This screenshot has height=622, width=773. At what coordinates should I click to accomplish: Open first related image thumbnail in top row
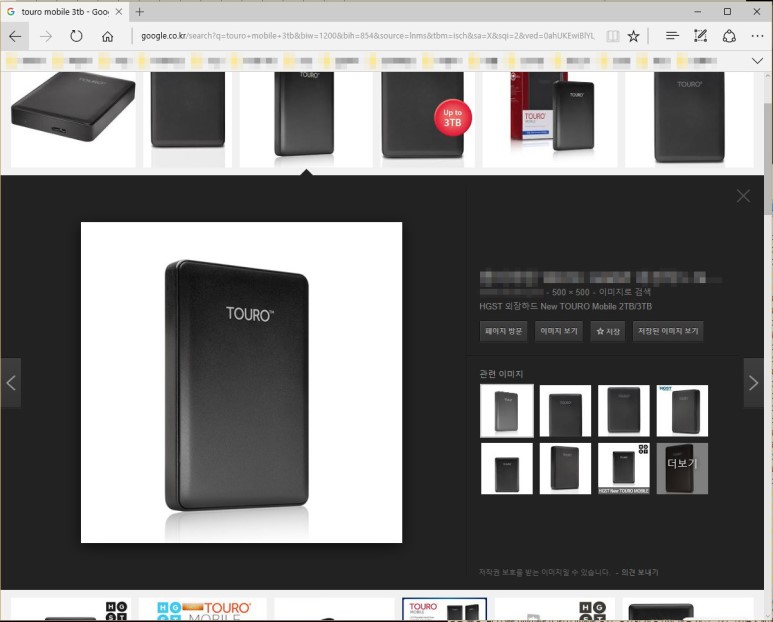coord(507,411)
